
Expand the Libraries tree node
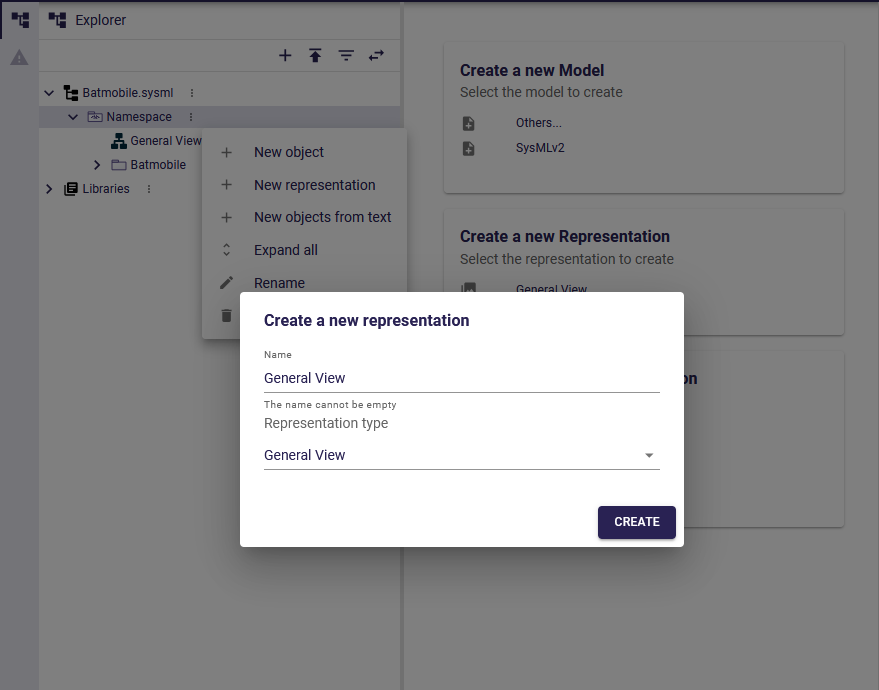(x=49, y=189)
